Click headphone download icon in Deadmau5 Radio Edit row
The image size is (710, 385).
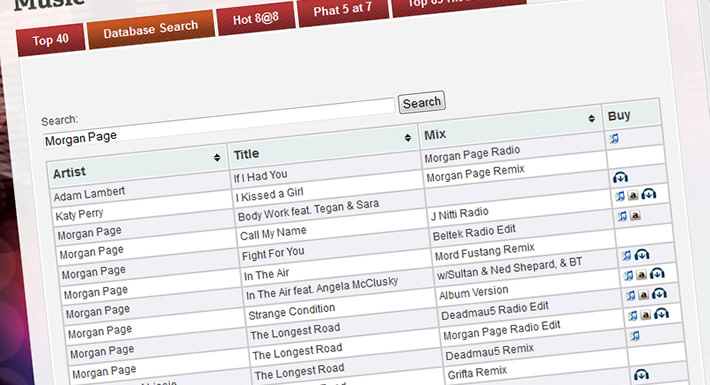pyautogui.click(x=659, y=293)
